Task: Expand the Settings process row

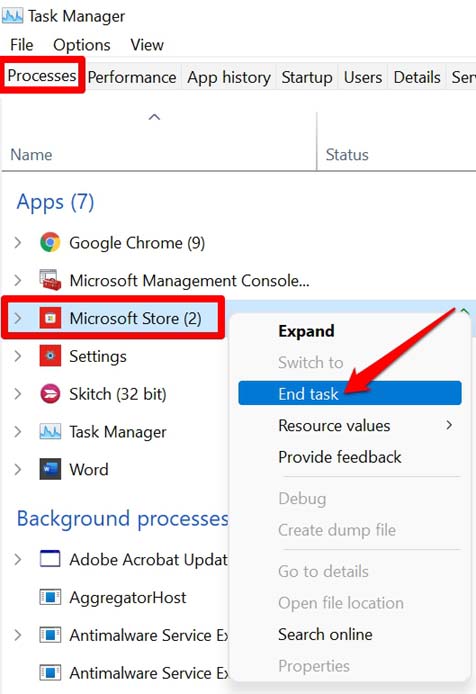Action: pyautogui.click(x=18, y=356)
